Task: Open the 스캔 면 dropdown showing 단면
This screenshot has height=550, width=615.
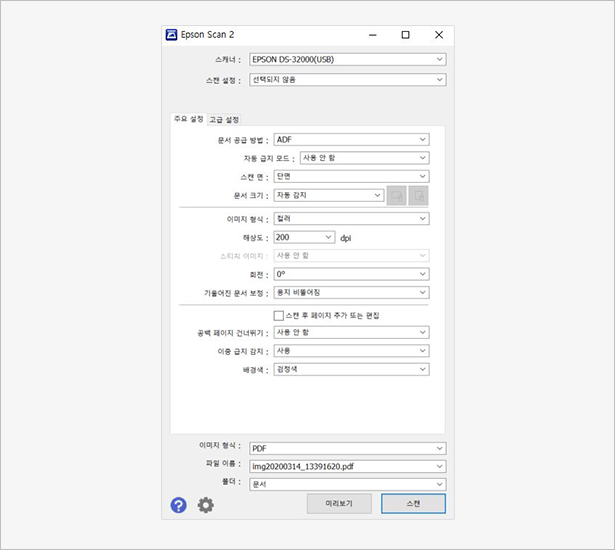Action: click(351, 176)
